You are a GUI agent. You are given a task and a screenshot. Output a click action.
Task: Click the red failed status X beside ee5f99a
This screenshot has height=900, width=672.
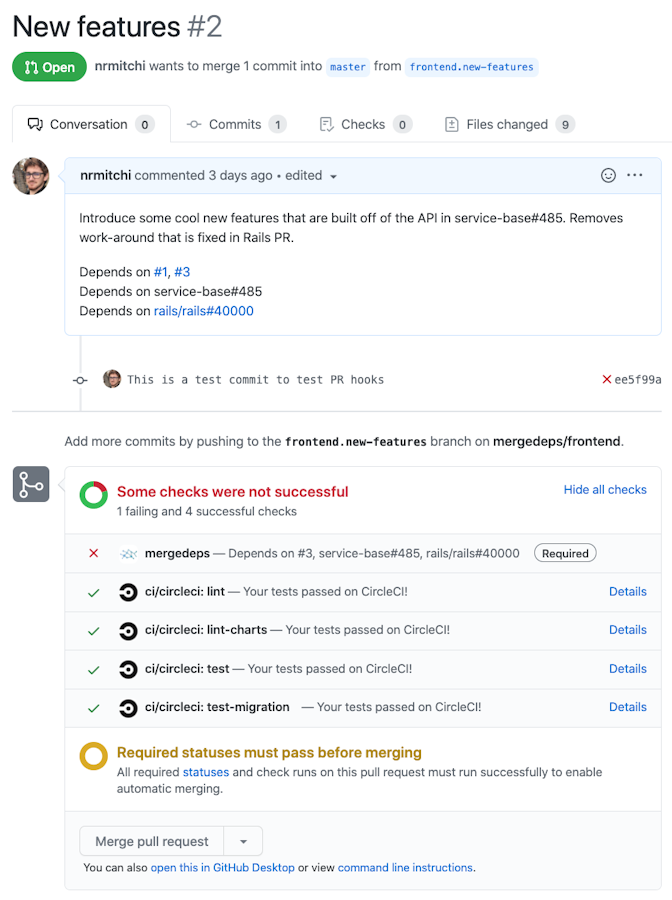[x=607, y=380]
